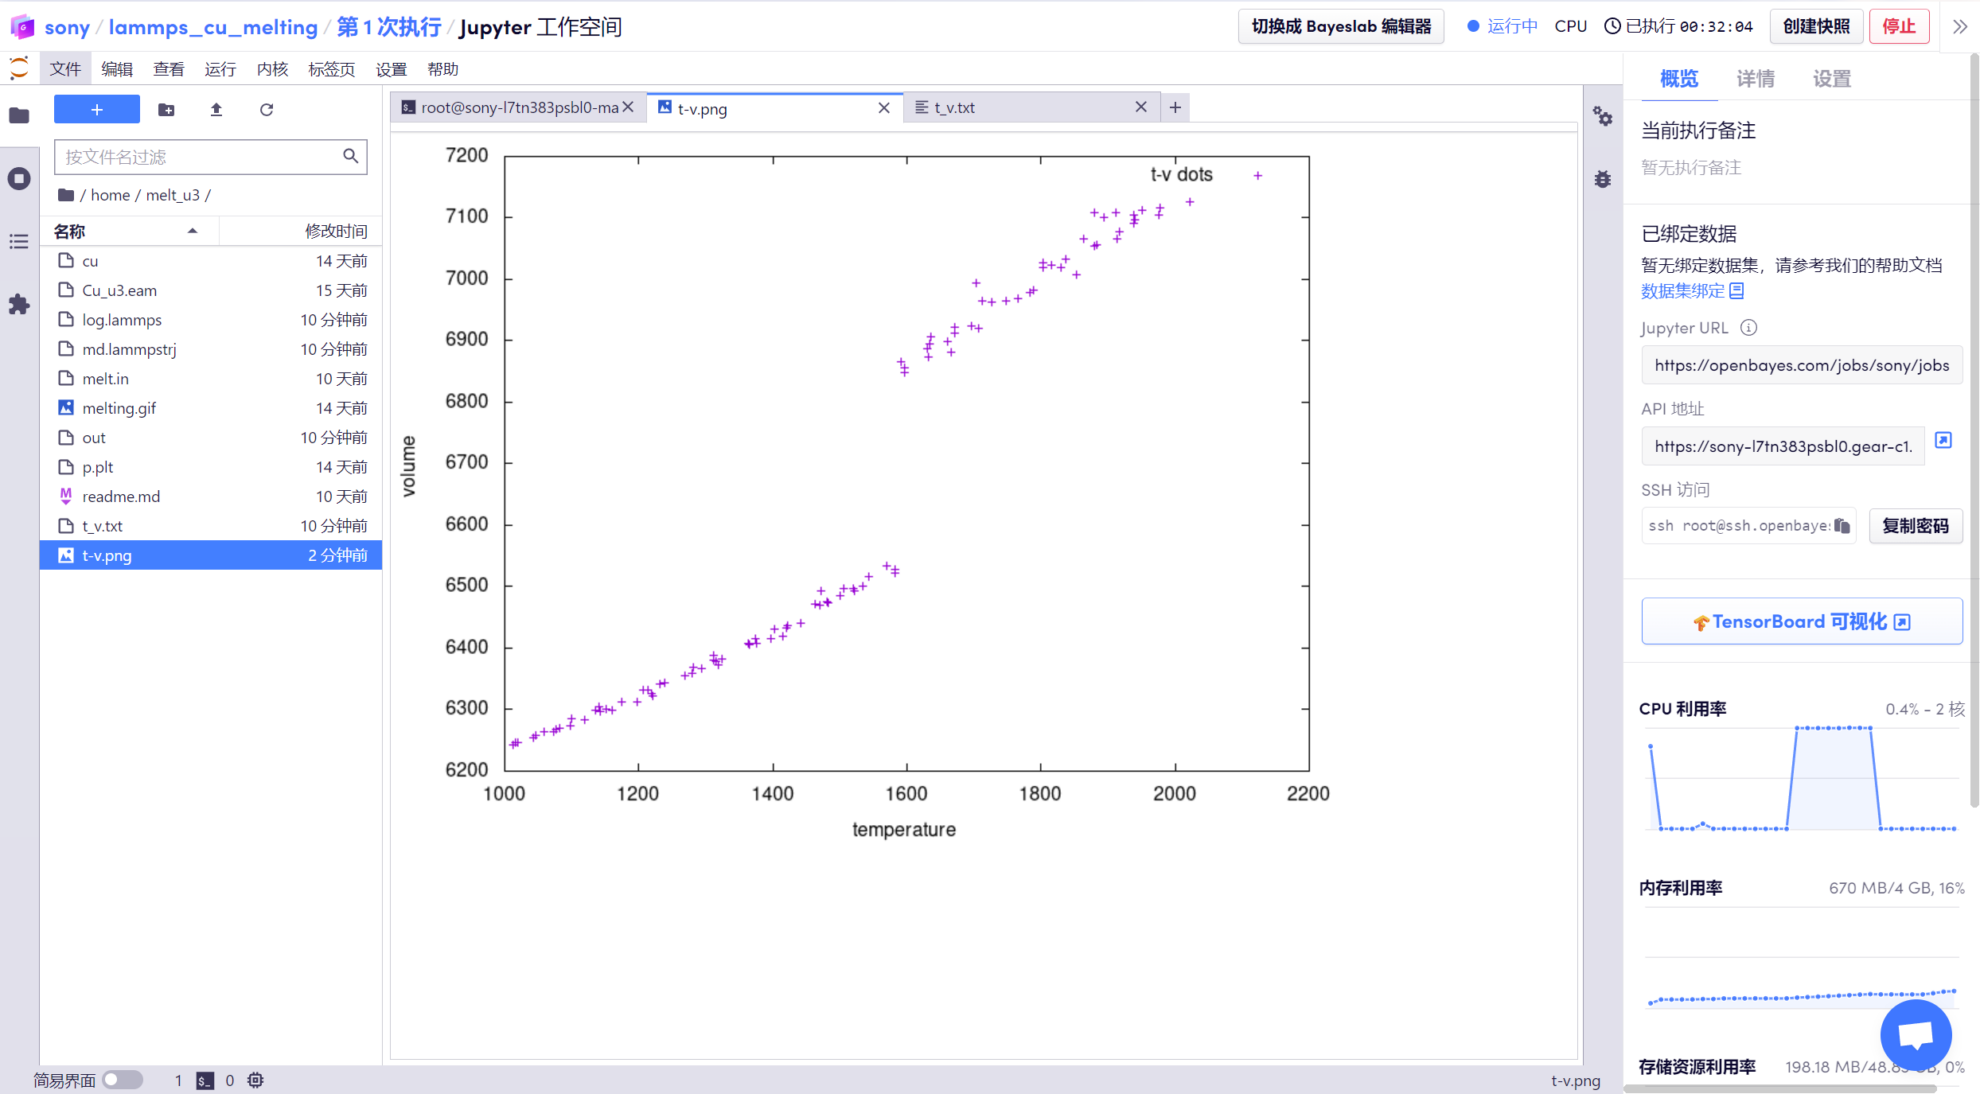Image resolution: width=1980 pixels, height=1094 pixels.
Task: Open the 内核 menu
Action: pyautogui.click(x=272, y=69)
